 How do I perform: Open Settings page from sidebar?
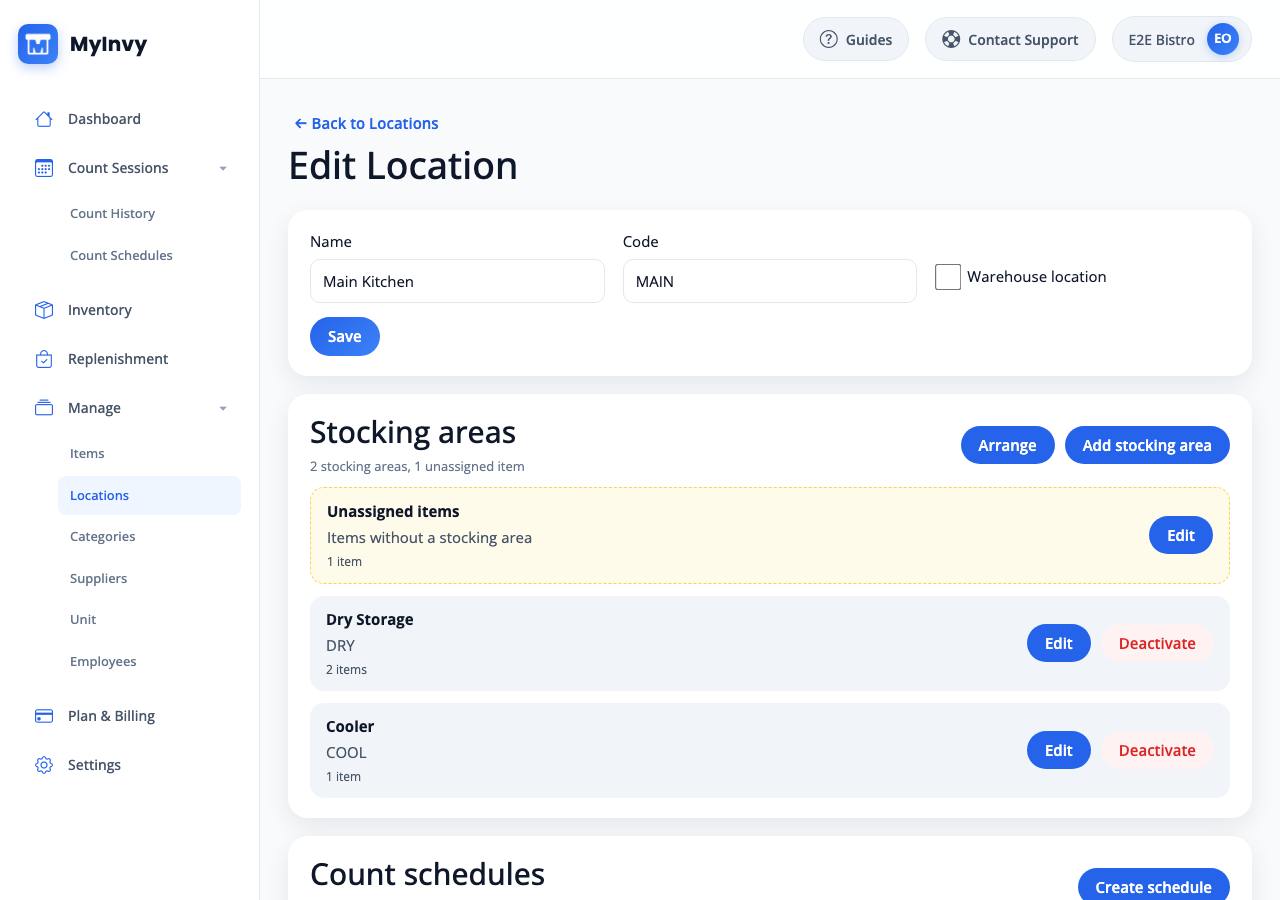(130, 765)
